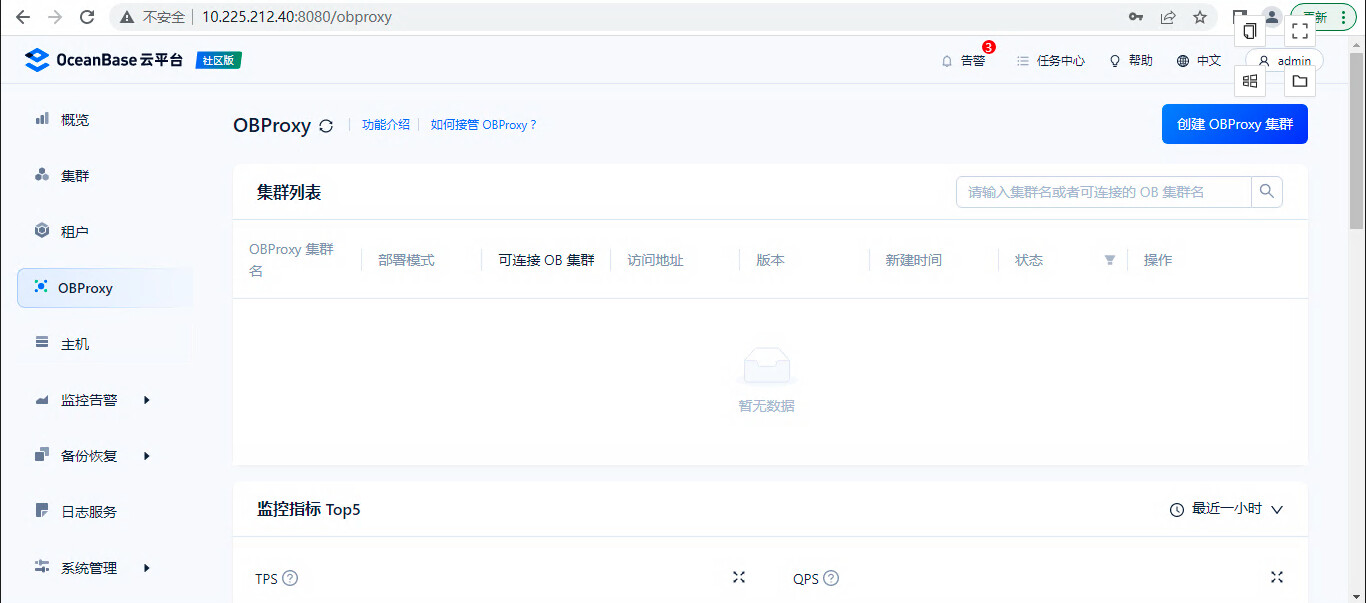Click the 社区版 edition badge
The image size is (1366, 603).
(x=219, y=60)
